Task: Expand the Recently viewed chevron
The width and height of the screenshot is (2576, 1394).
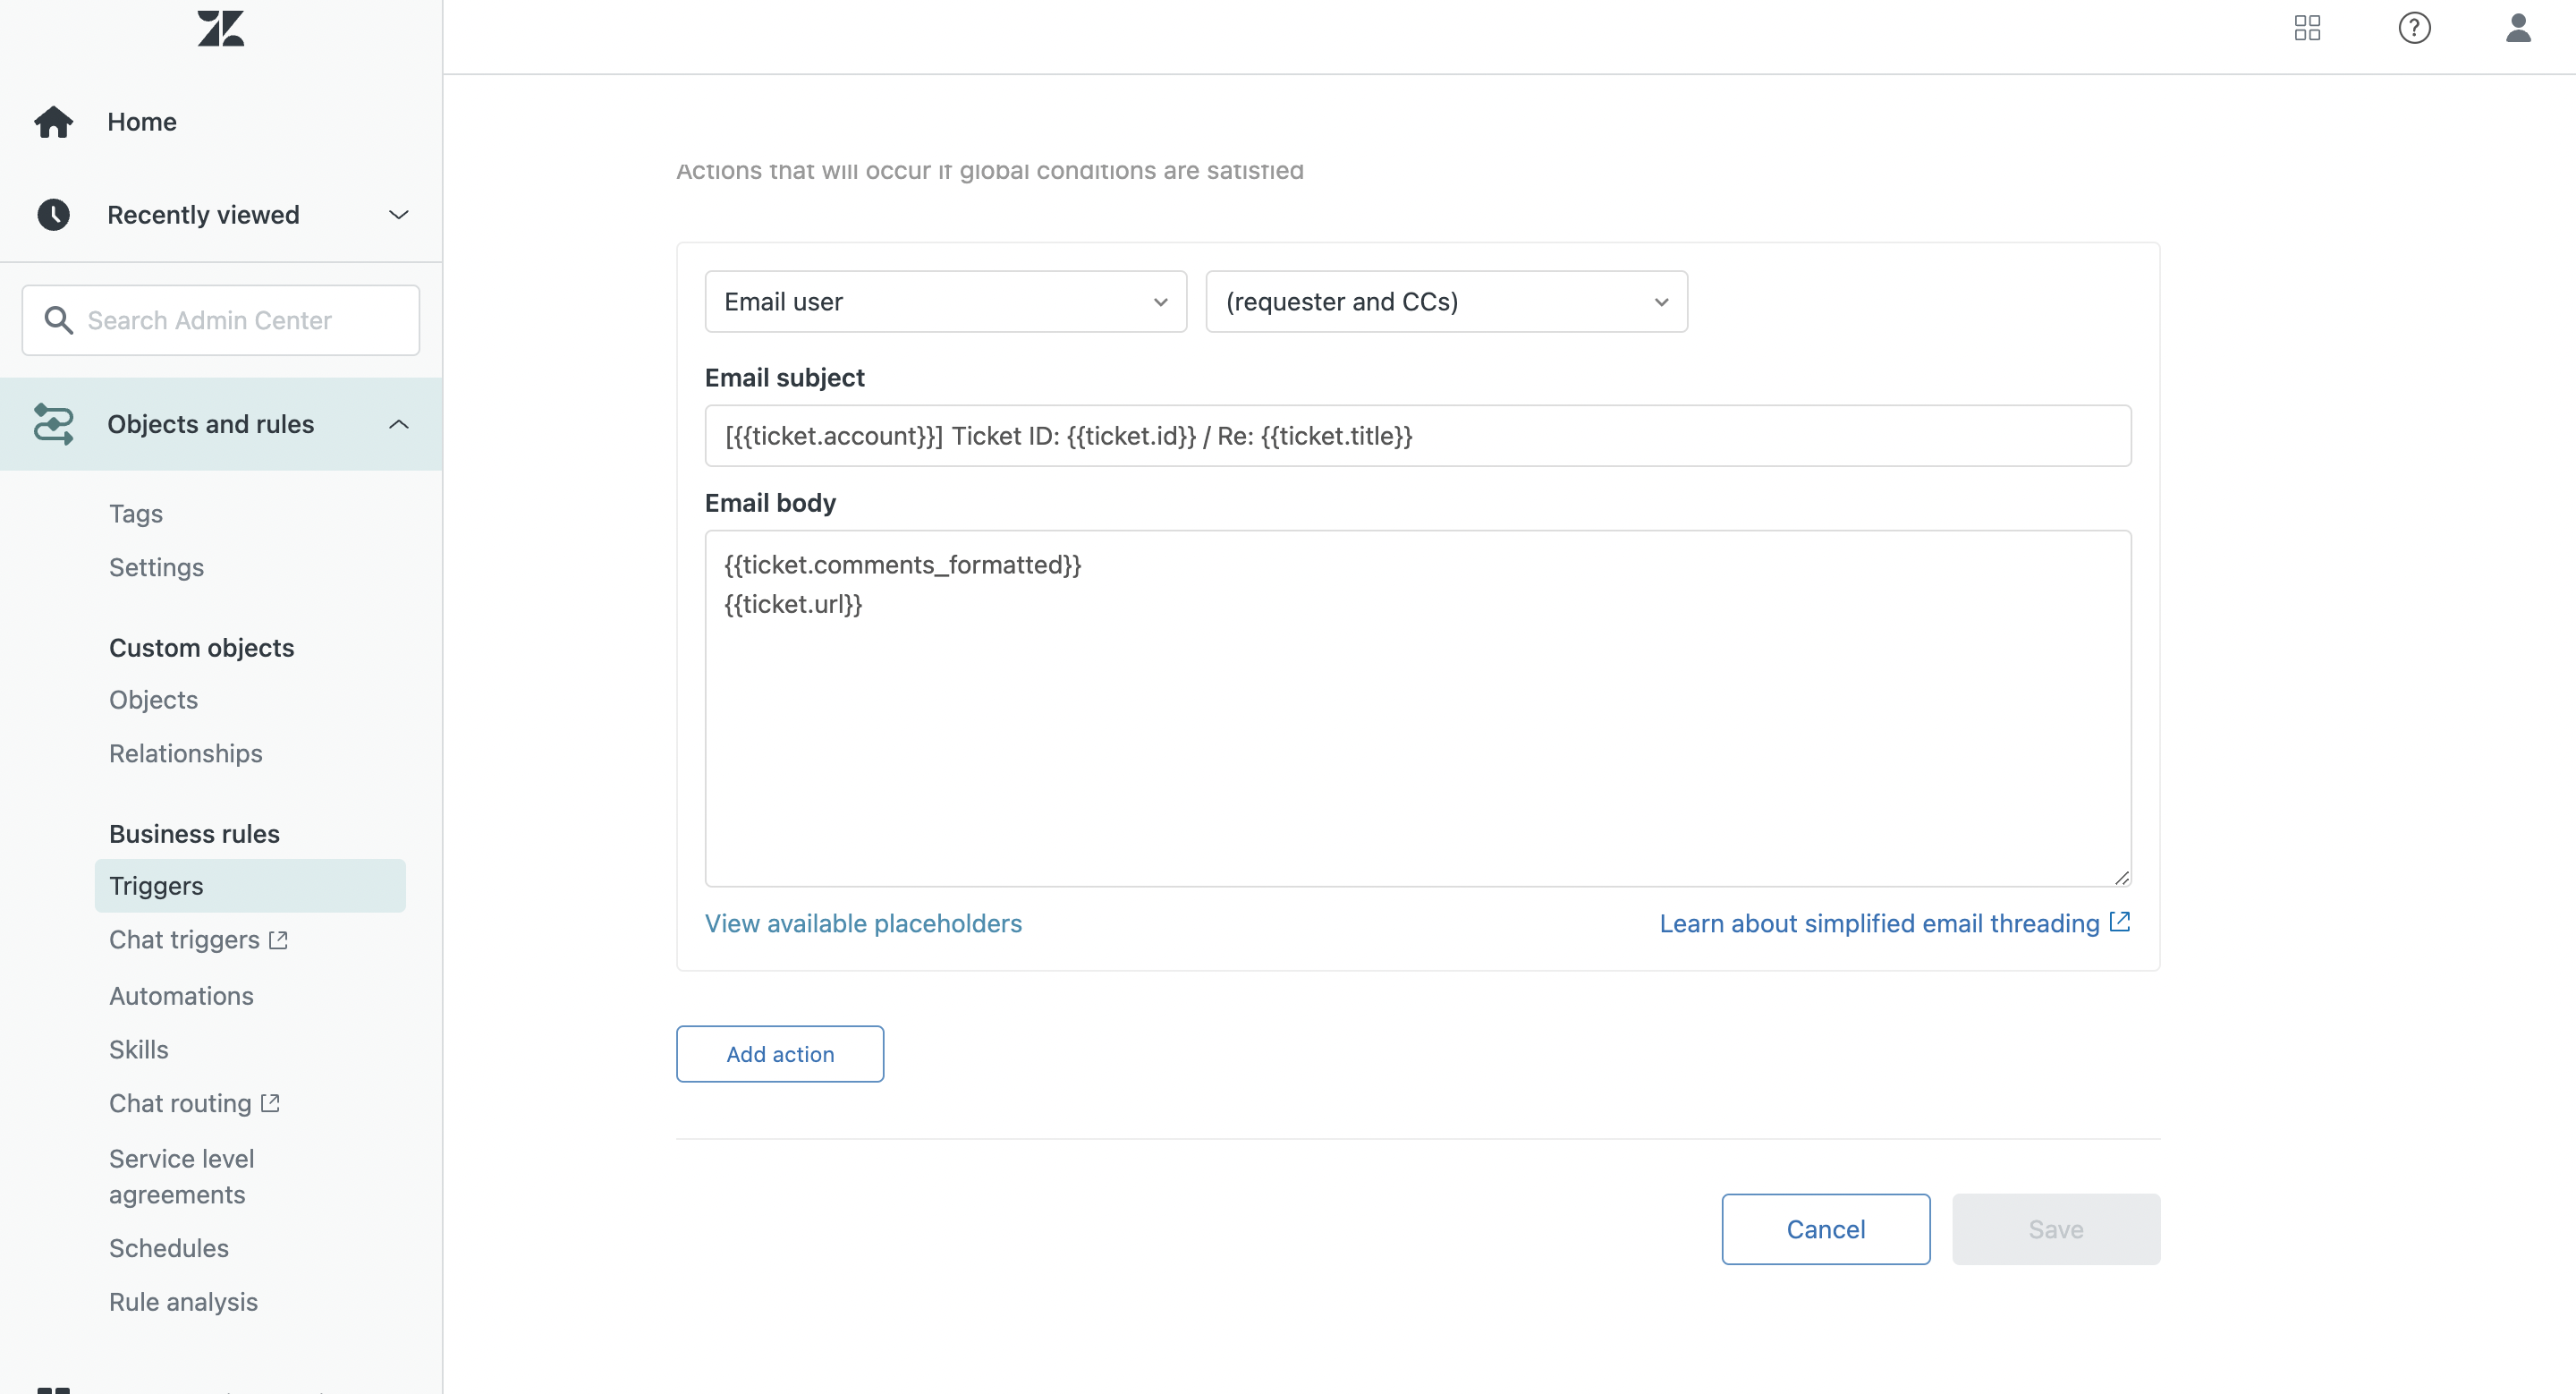Action: pyautogui.click(x=398, y=215)
